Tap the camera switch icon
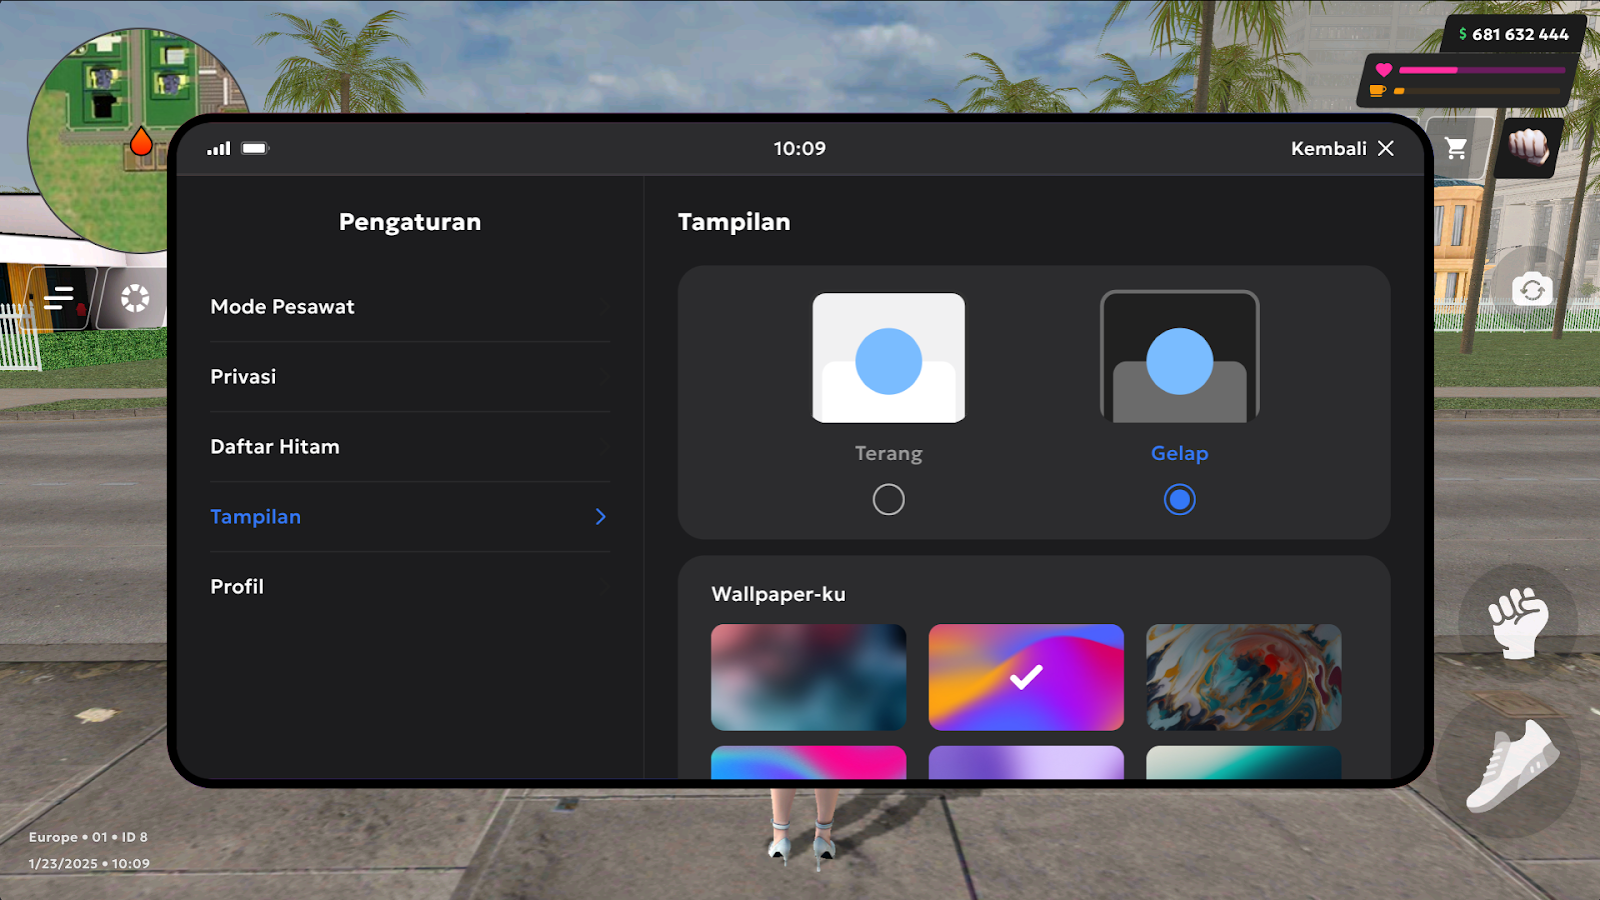This screenshot has width=1600, height=900. (1532, 291)
